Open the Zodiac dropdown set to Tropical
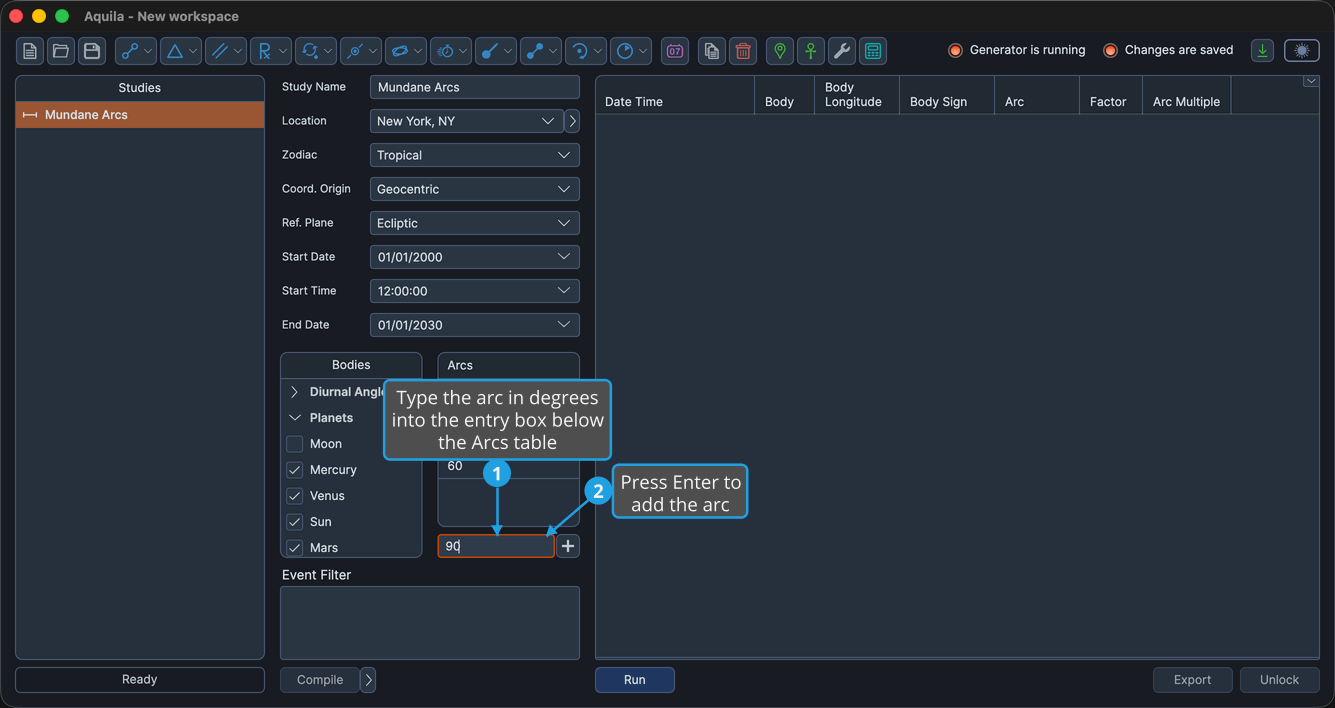Viewport: 1335px width, 708px height. [475, 155]
